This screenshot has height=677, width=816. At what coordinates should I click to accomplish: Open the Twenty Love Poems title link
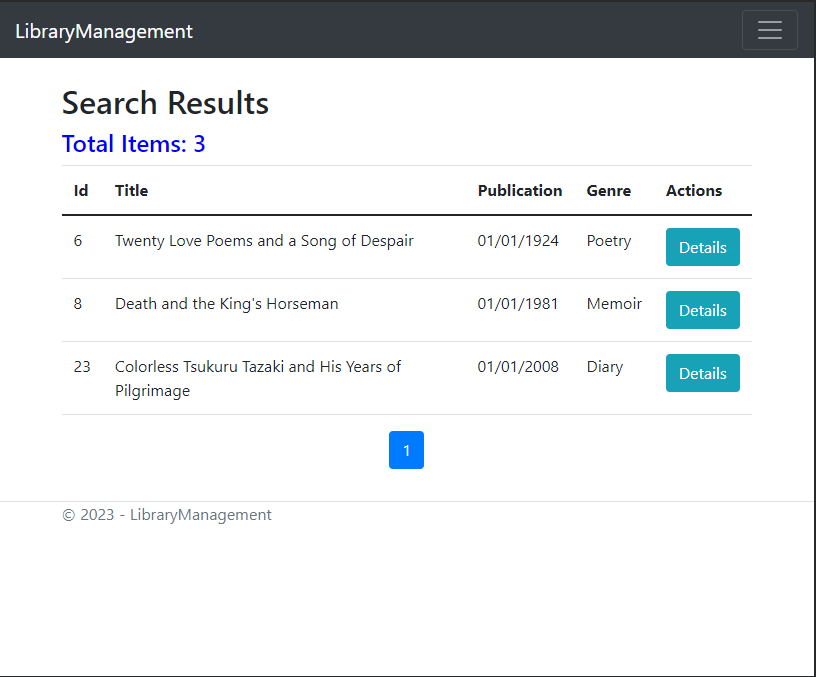(264, 240)
